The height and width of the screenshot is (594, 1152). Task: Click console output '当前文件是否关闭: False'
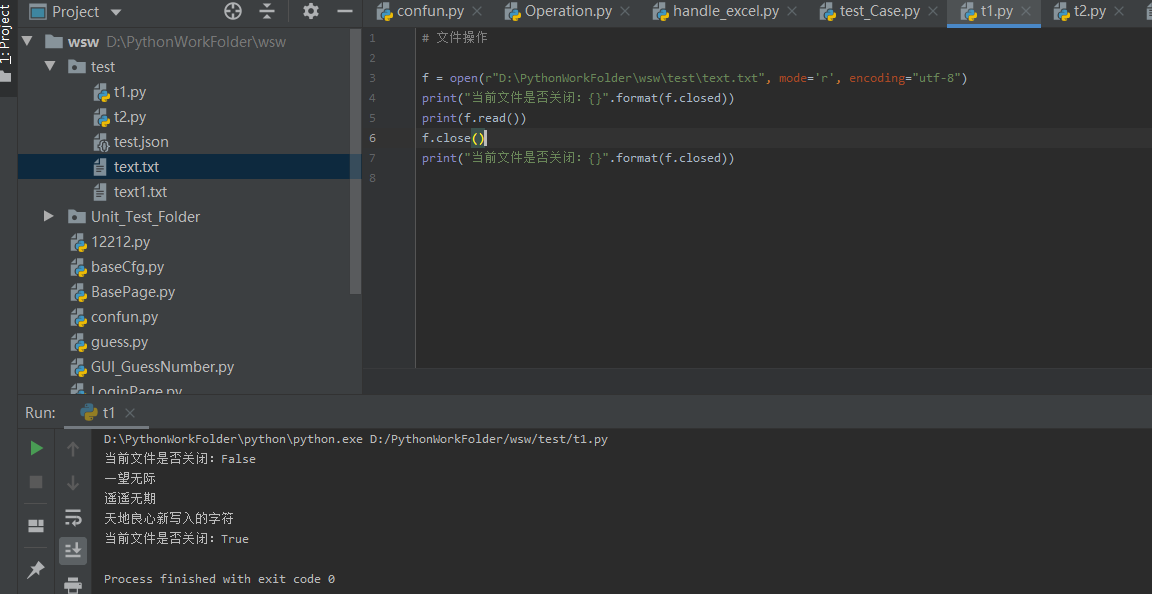tap(180, 459)
